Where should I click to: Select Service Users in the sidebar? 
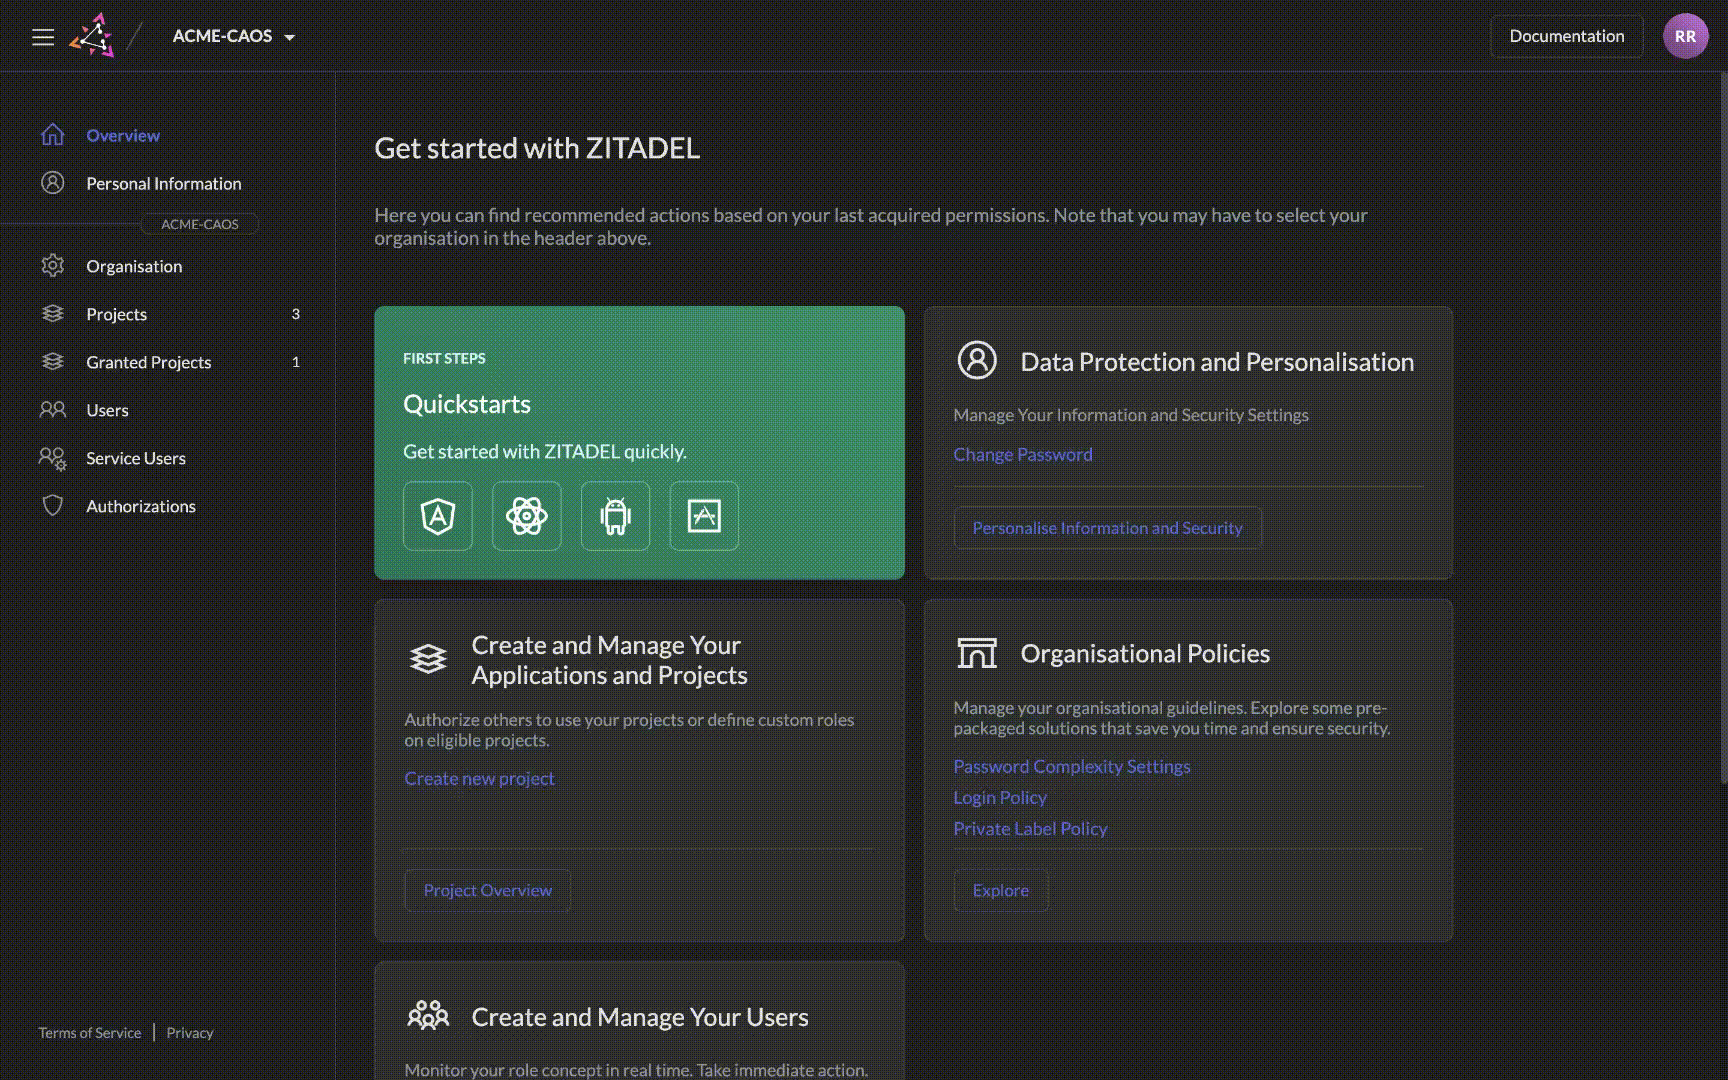coord(136,458)
